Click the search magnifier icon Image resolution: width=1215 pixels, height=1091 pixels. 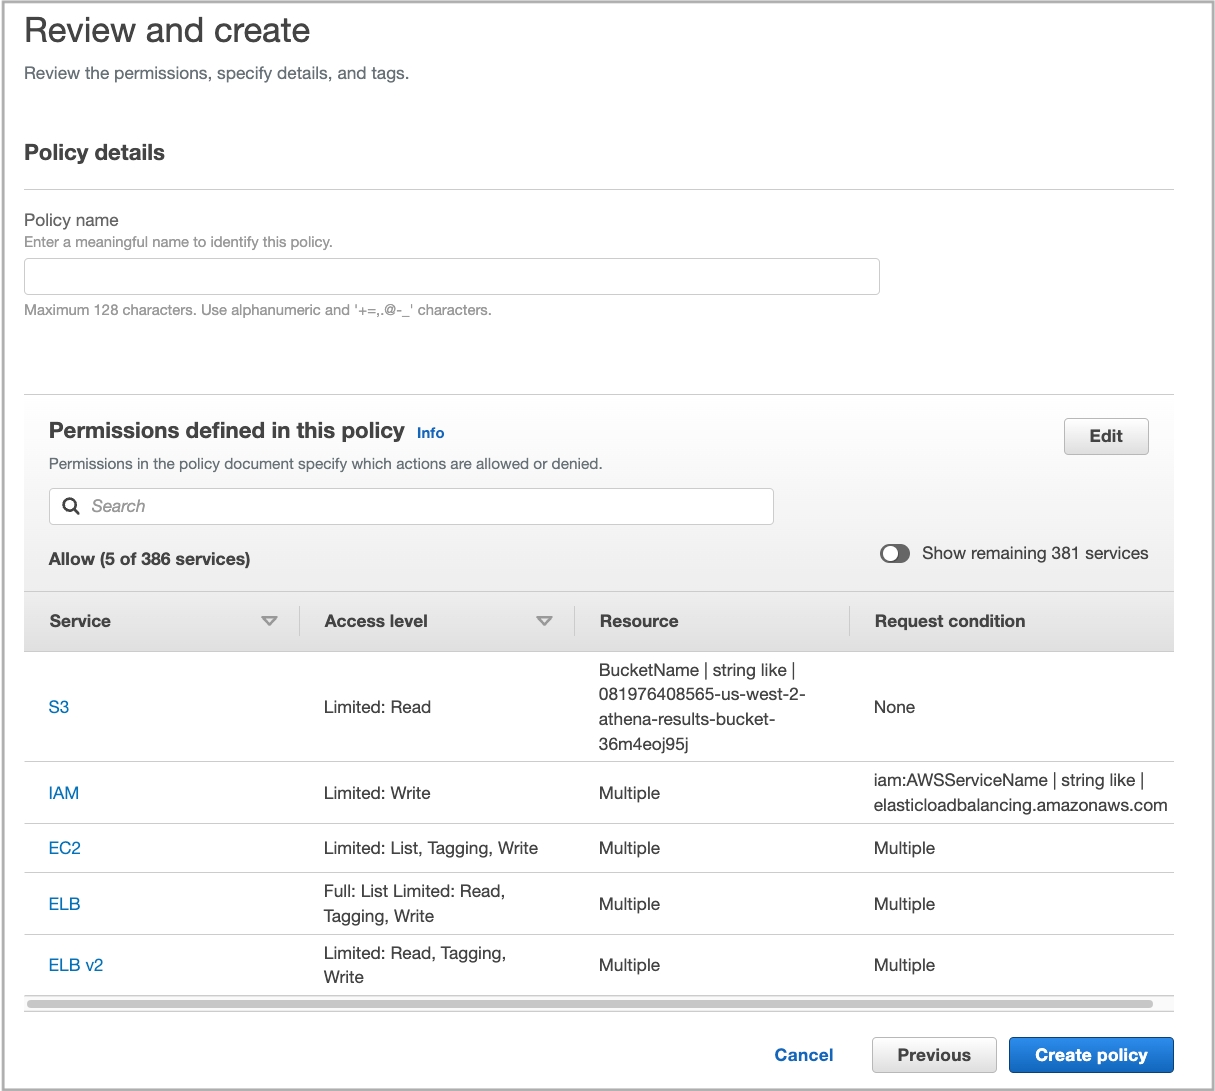point(70,506)
